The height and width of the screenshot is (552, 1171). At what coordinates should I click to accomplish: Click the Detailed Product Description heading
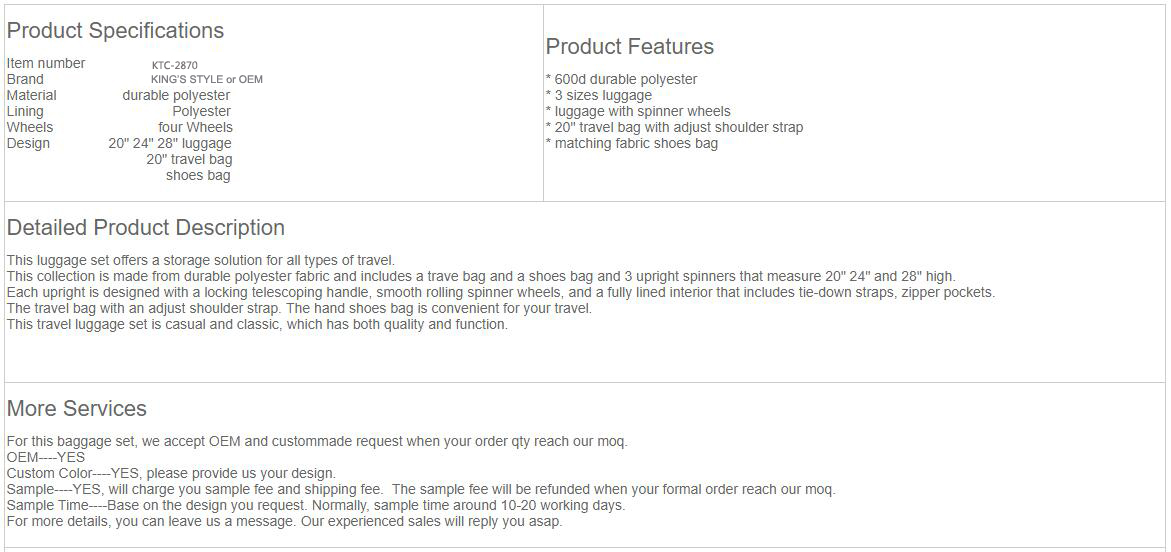coord(146,228)
